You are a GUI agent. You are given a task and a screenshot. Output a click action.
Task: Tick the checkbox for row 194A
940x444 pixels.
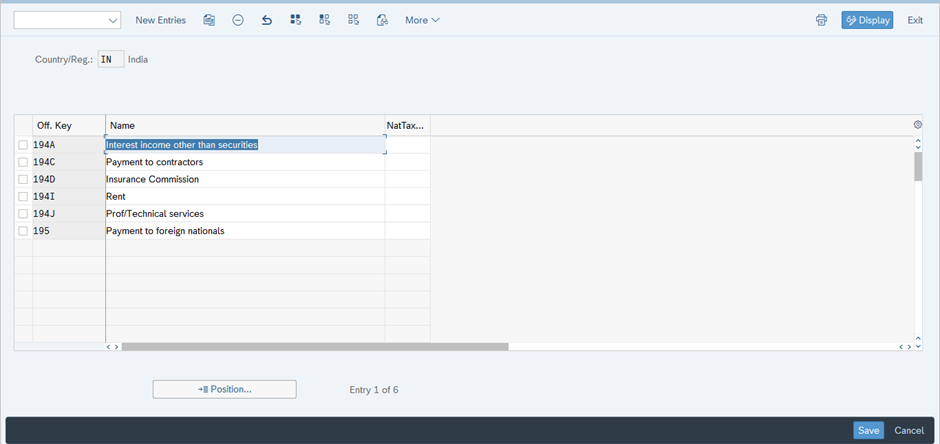coord(23,145)
